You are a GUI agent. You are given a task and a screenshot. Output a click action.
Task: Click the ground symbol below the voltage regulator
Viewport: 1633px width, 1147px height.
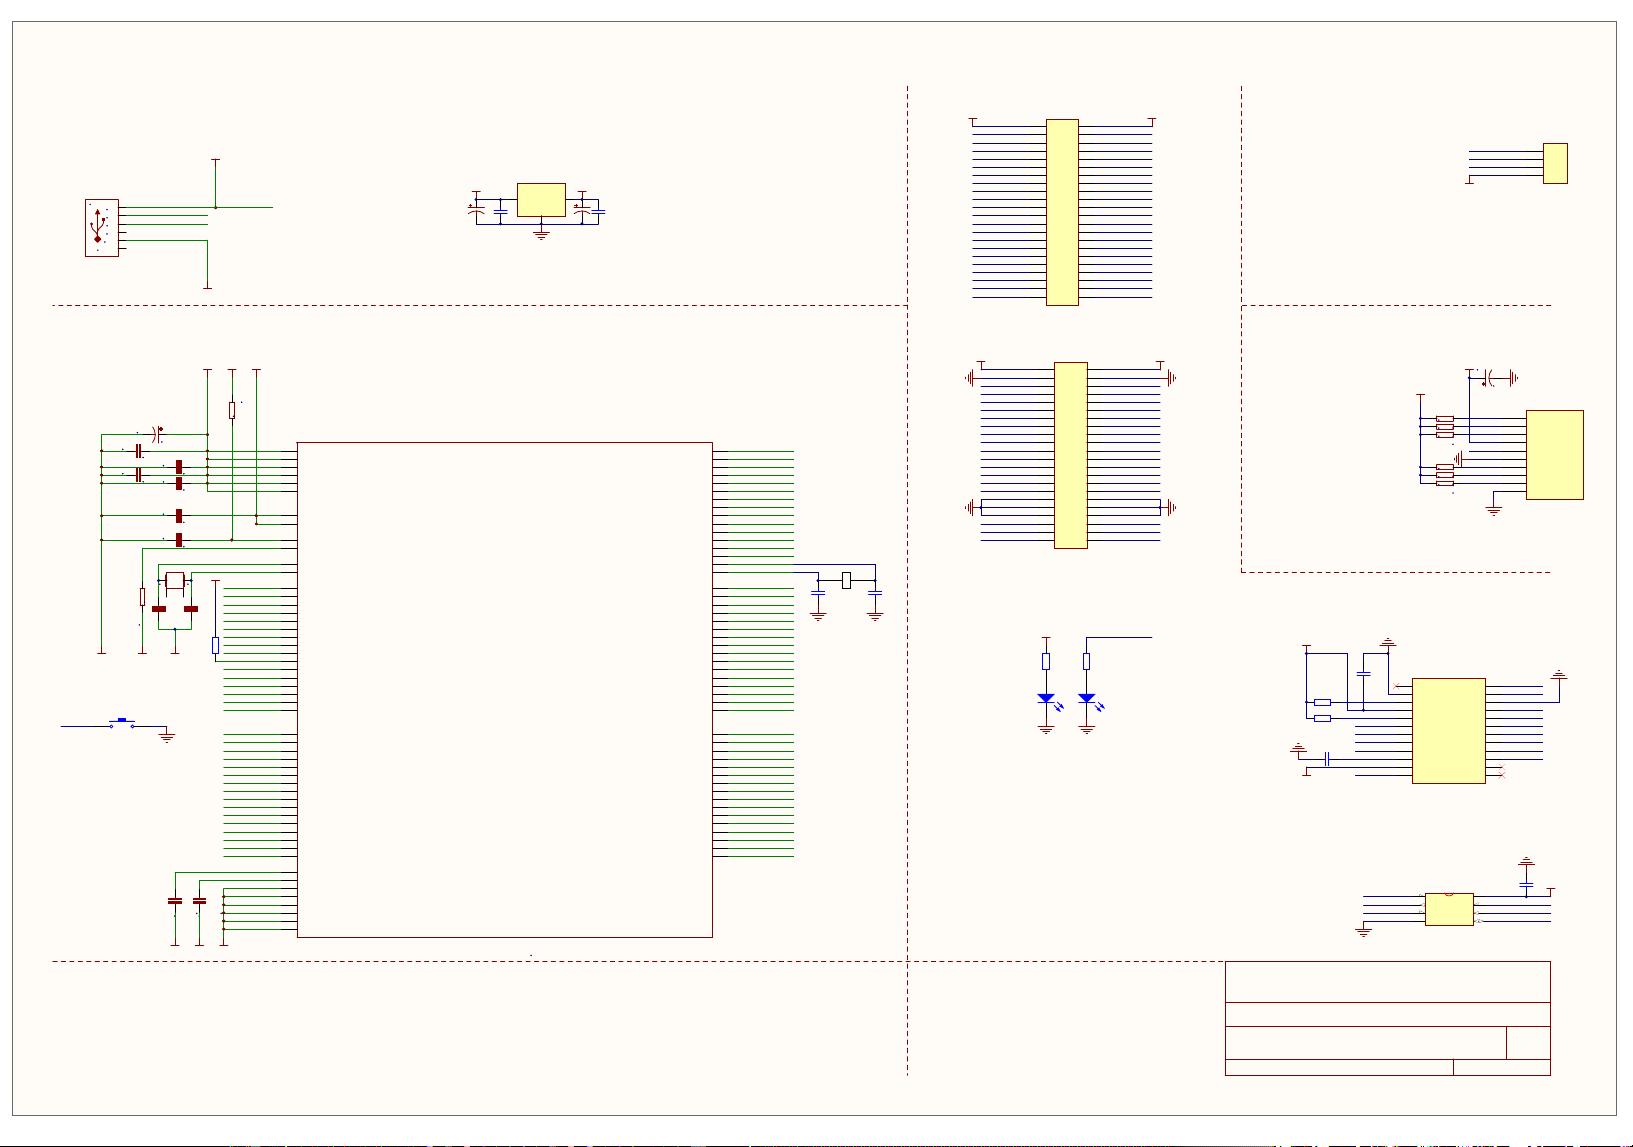pyautogui.click(x=540, y=234)
